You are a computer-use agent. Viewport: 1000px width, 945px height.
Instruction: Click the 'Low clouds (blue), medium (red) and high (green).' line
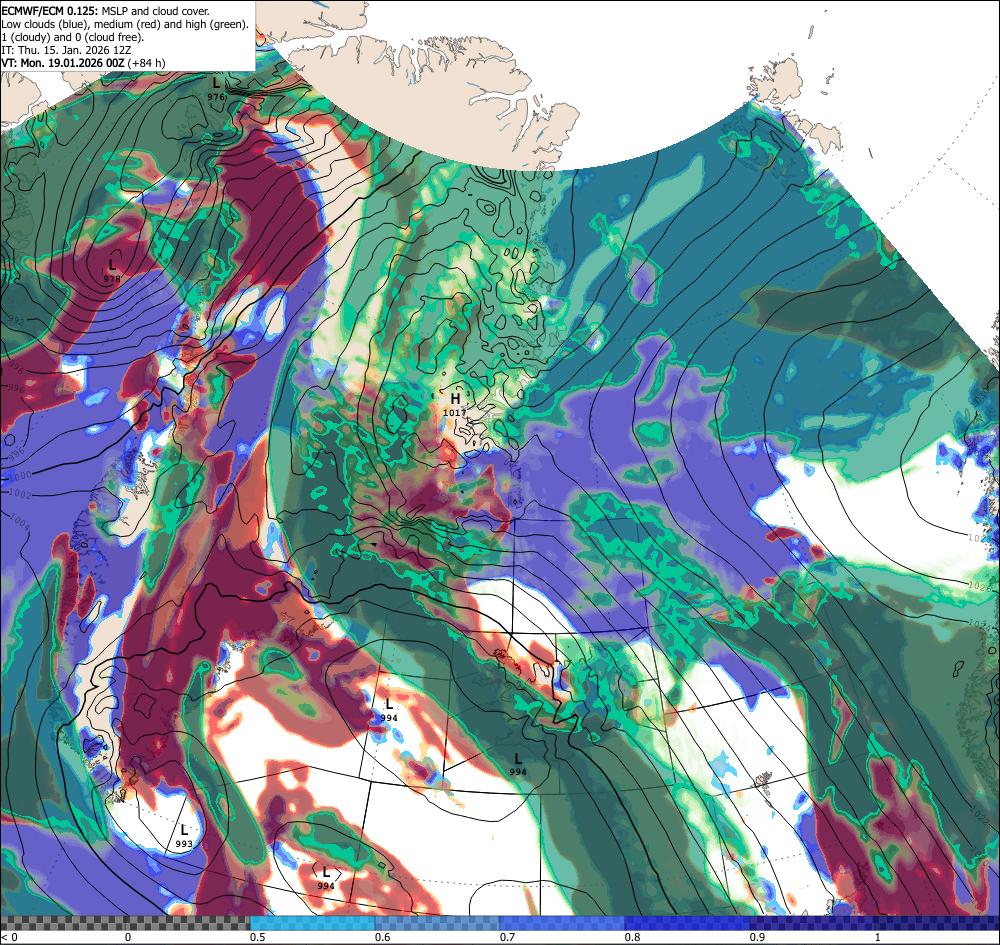click(125, 24)
